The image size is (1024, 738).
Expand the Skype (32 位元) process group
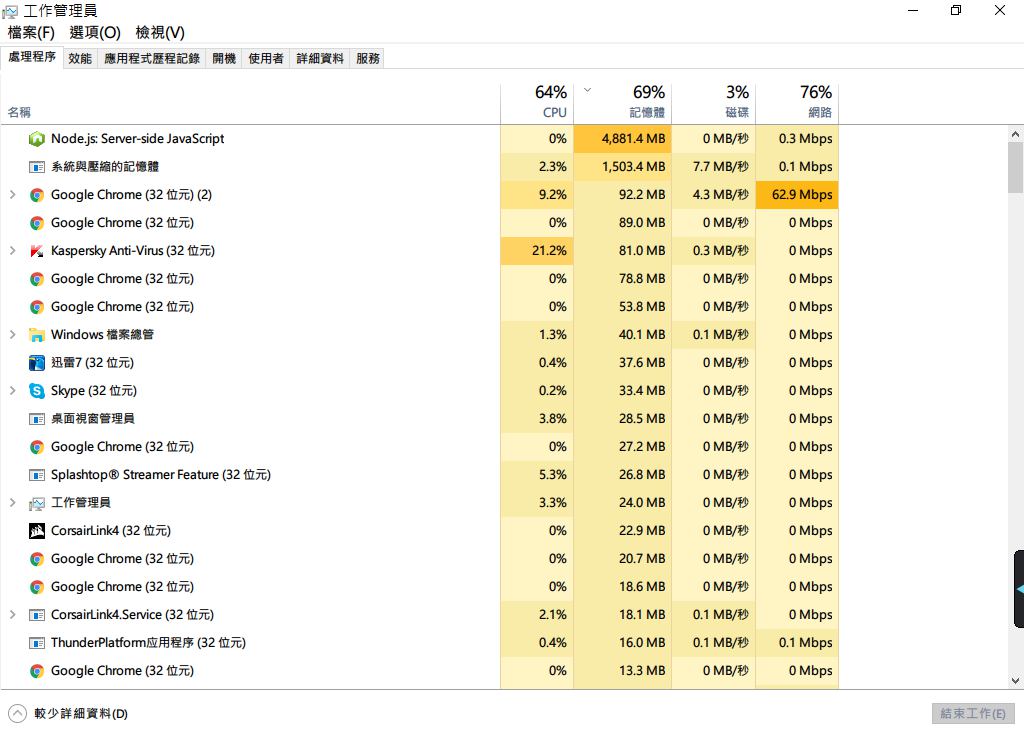12,391
